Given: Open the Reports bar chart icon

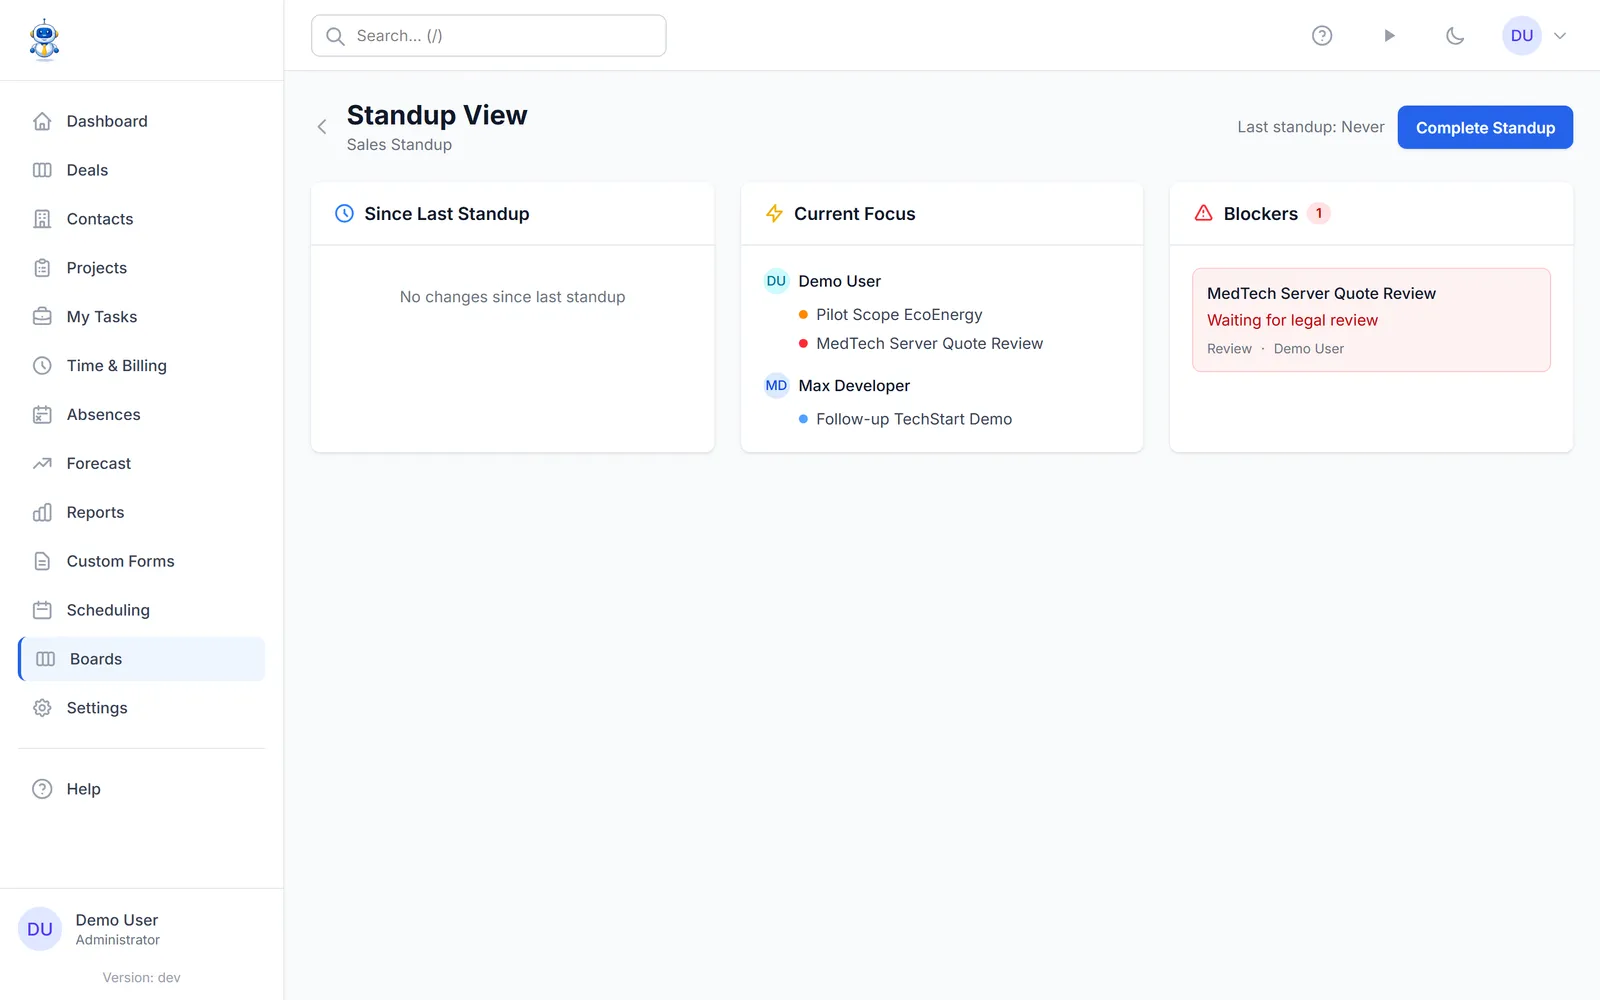Looking at the screenshot, I should [42, 513].
